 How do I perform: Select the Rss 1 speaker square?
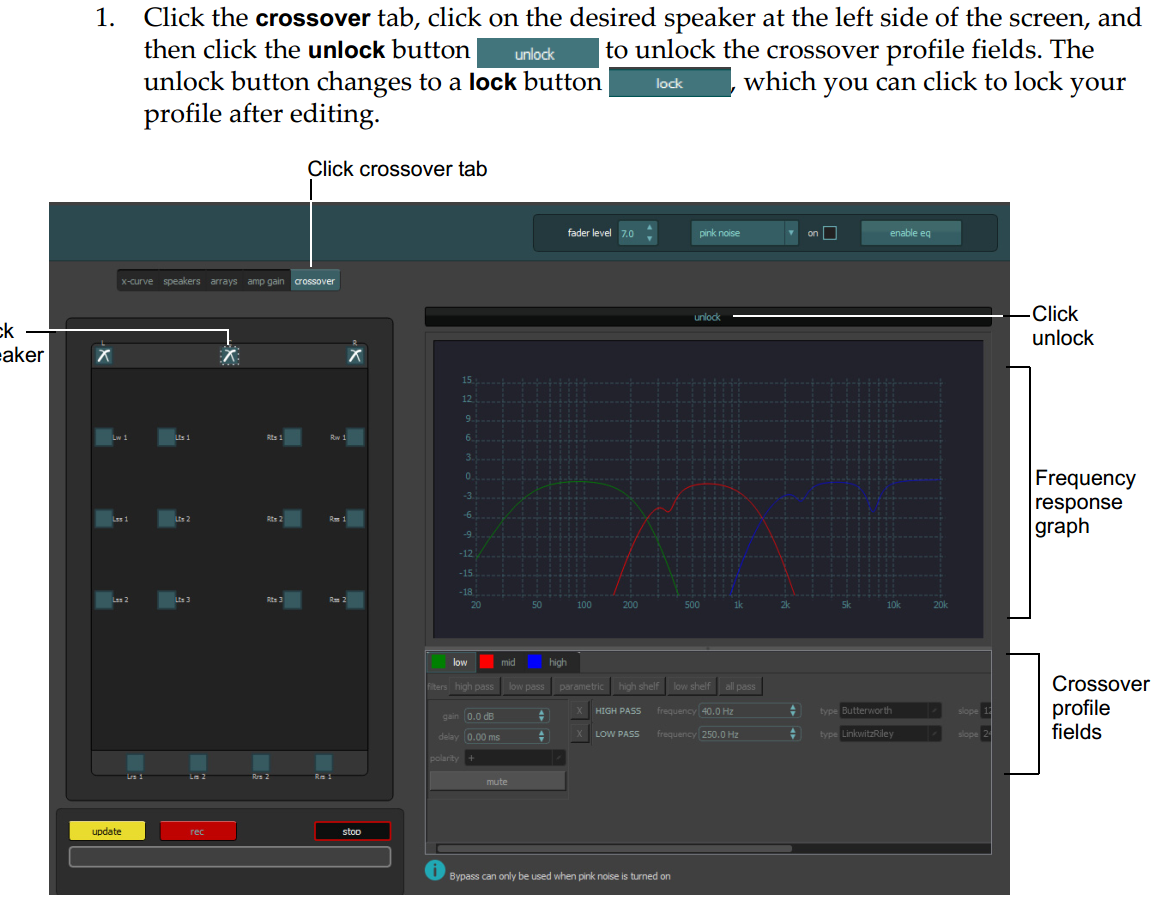(x=356, y=518)
